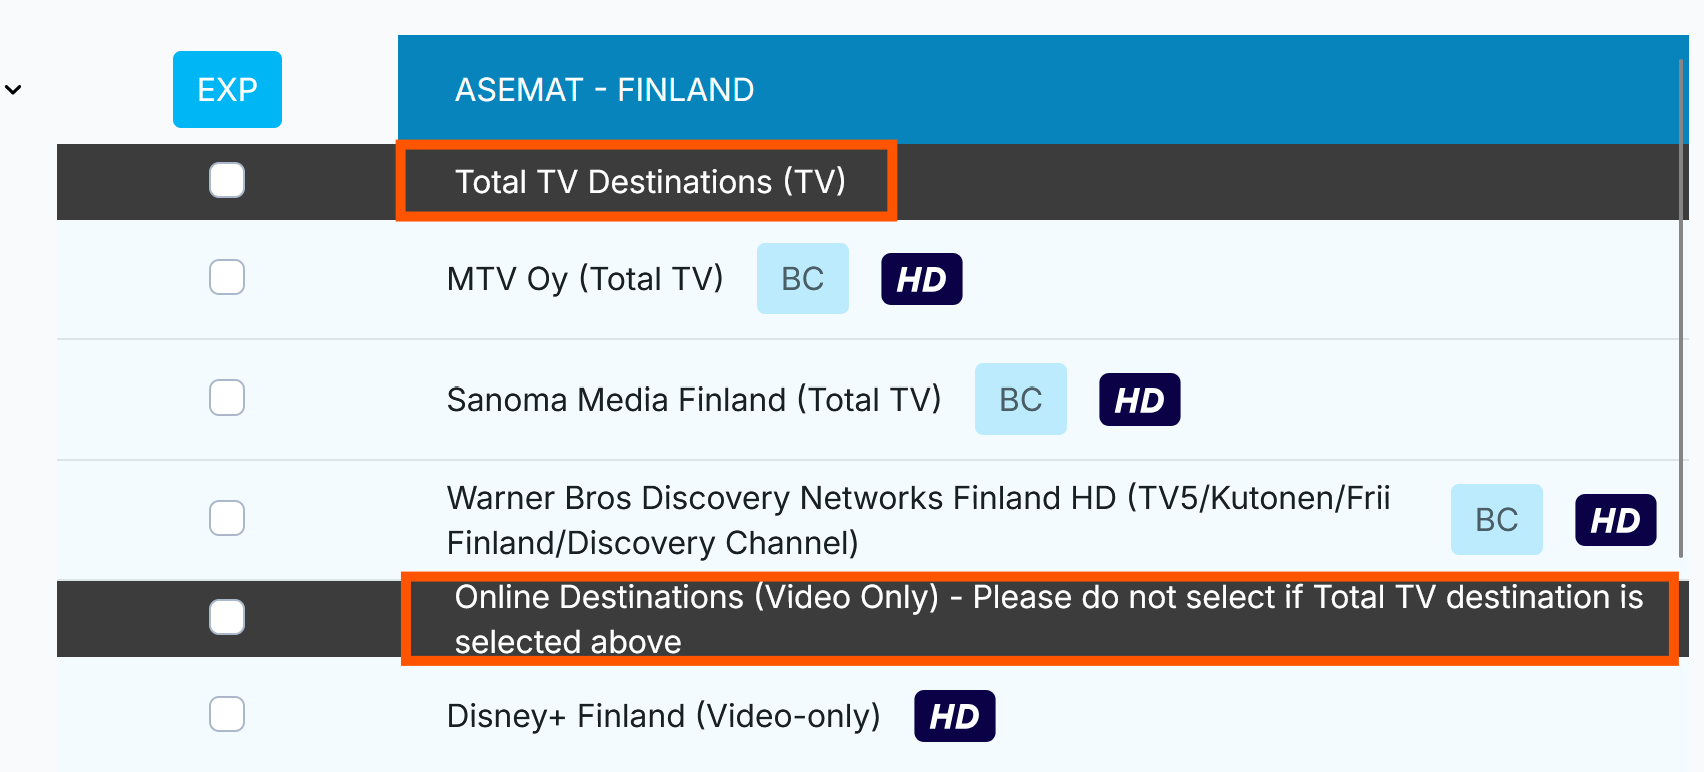
Task: Tick the Disney+ Finland (Video-only) checkbox
Action: click(227, 715)
